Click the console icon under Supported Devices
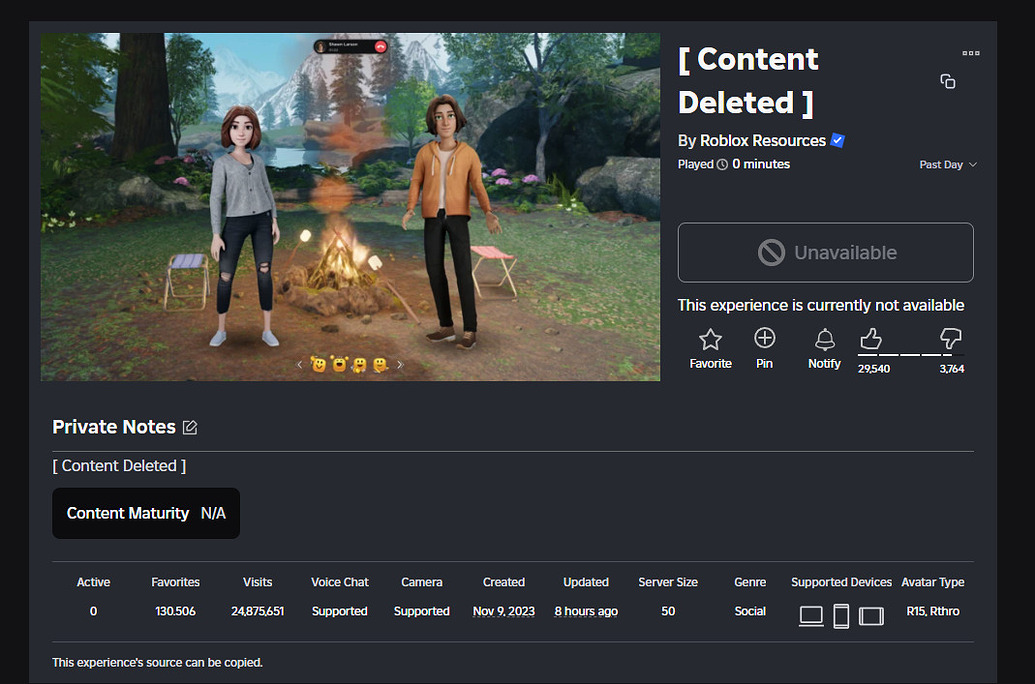 click(x=871, y=616)
